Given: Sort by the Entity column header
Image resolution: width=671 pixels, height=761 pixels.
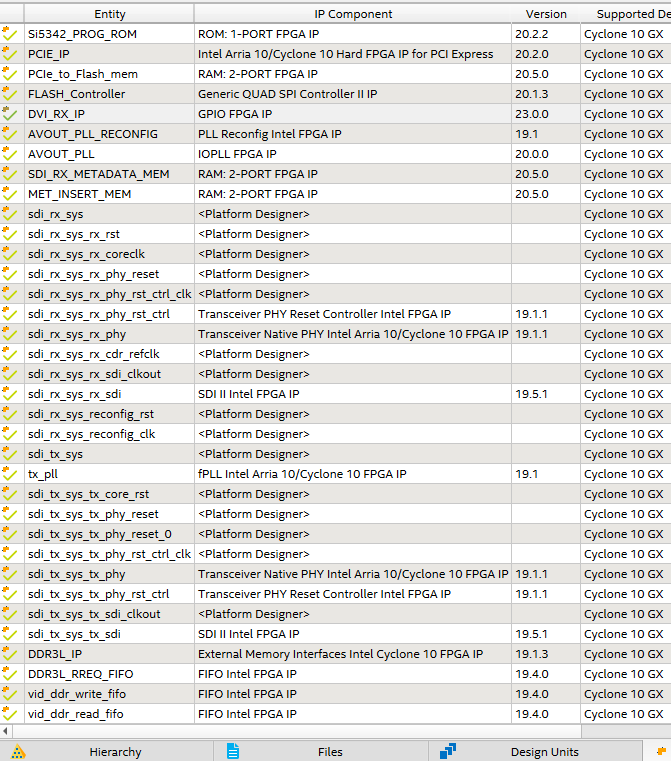Looking at the screenshot, I should click(110, 14).
